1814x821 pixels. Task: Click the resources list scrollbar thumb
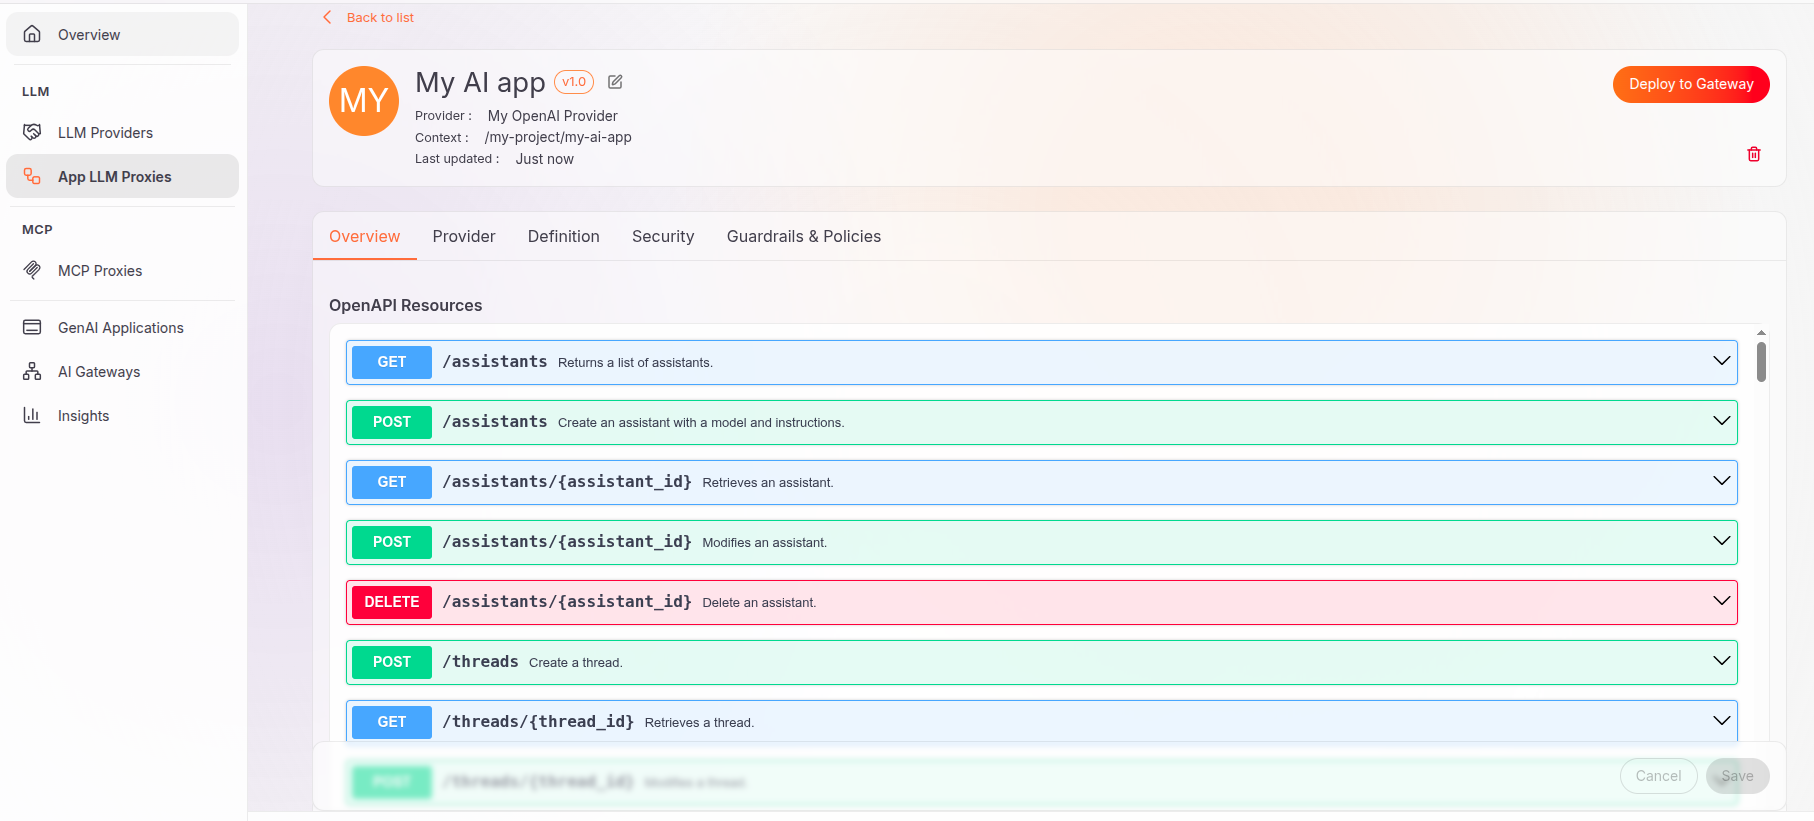[x=1761, y=361]
